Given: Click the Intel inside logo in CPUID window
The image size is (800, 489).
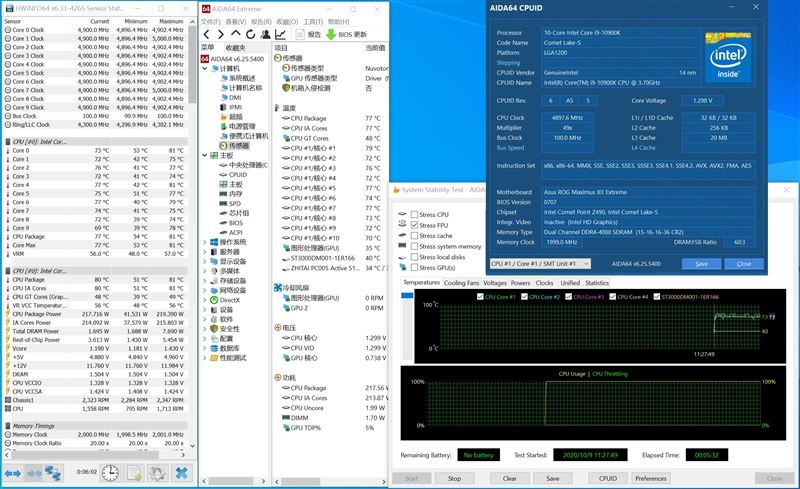Looking at the screenshot, I should tap(728, 57).
